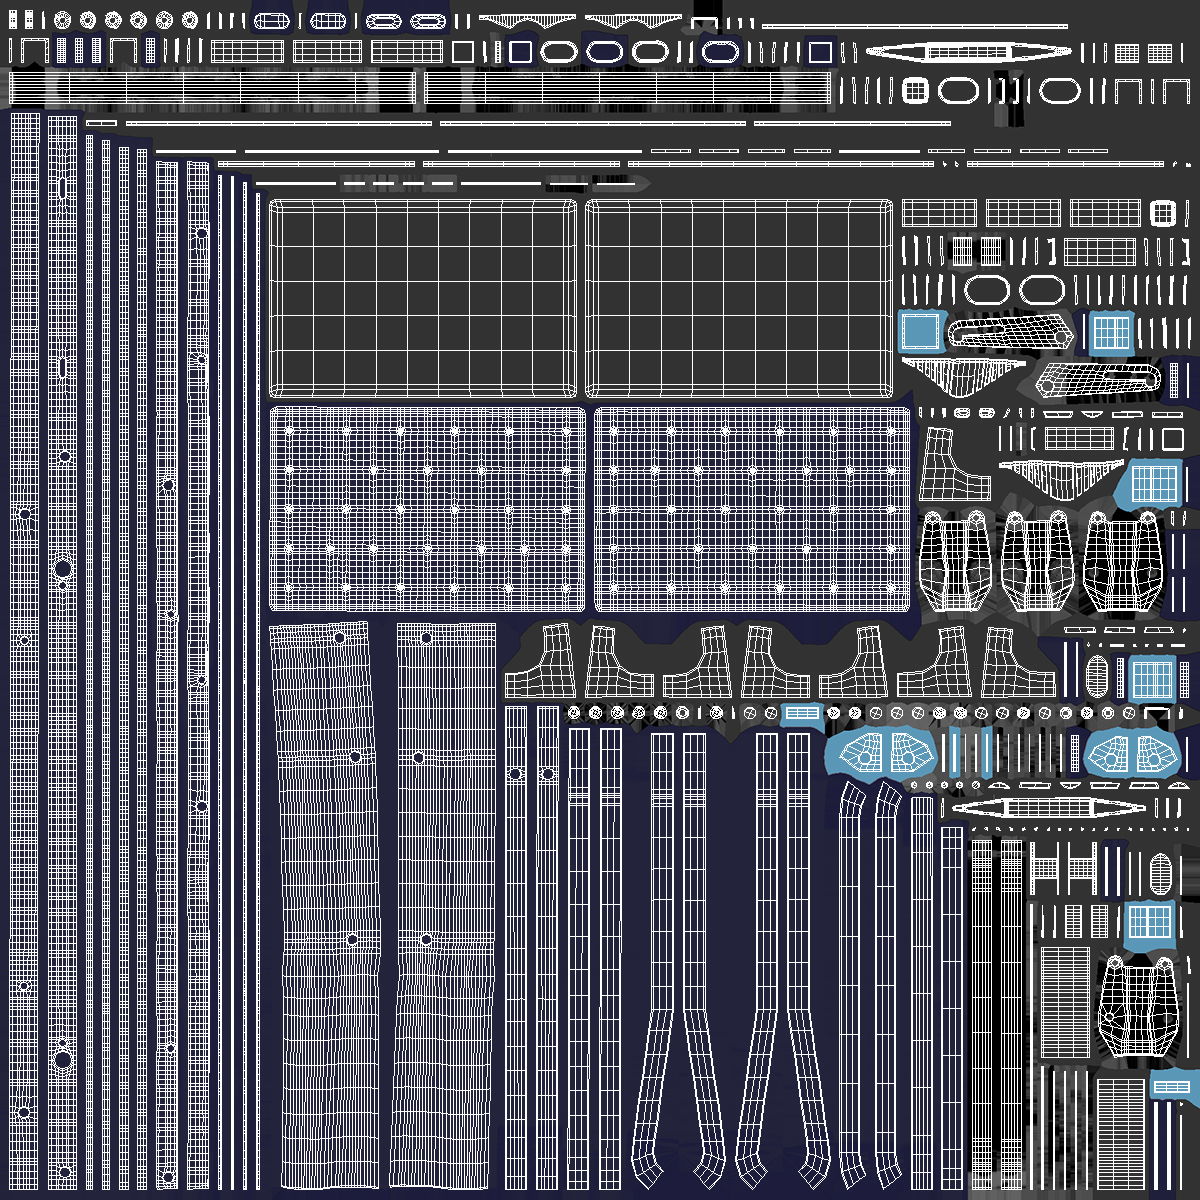
Task: Select the small blue strip island in the rivet row
Action: coord(801,712)
